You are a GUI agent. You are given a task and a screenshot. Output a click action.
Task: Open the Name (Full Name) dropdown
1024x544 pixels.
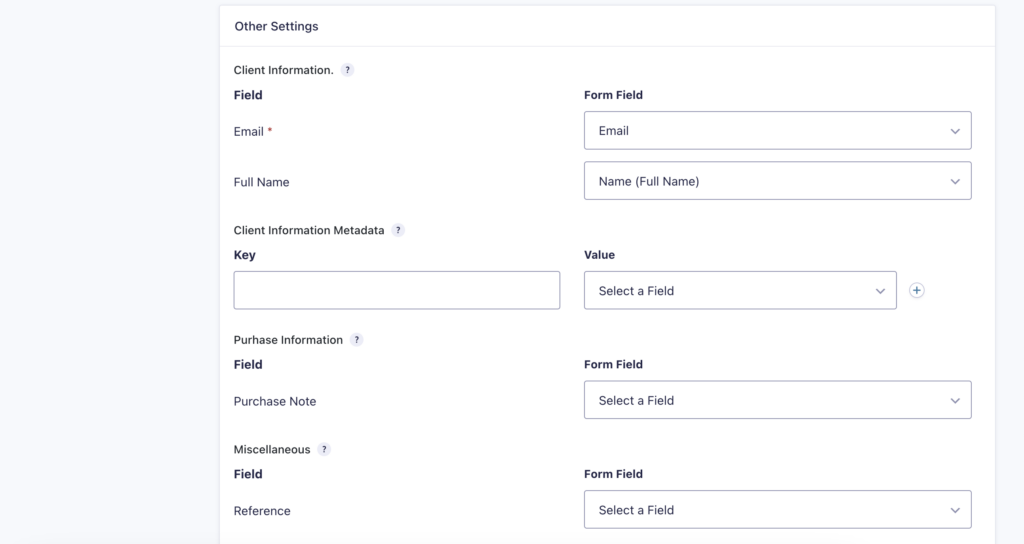pos(777,181)
